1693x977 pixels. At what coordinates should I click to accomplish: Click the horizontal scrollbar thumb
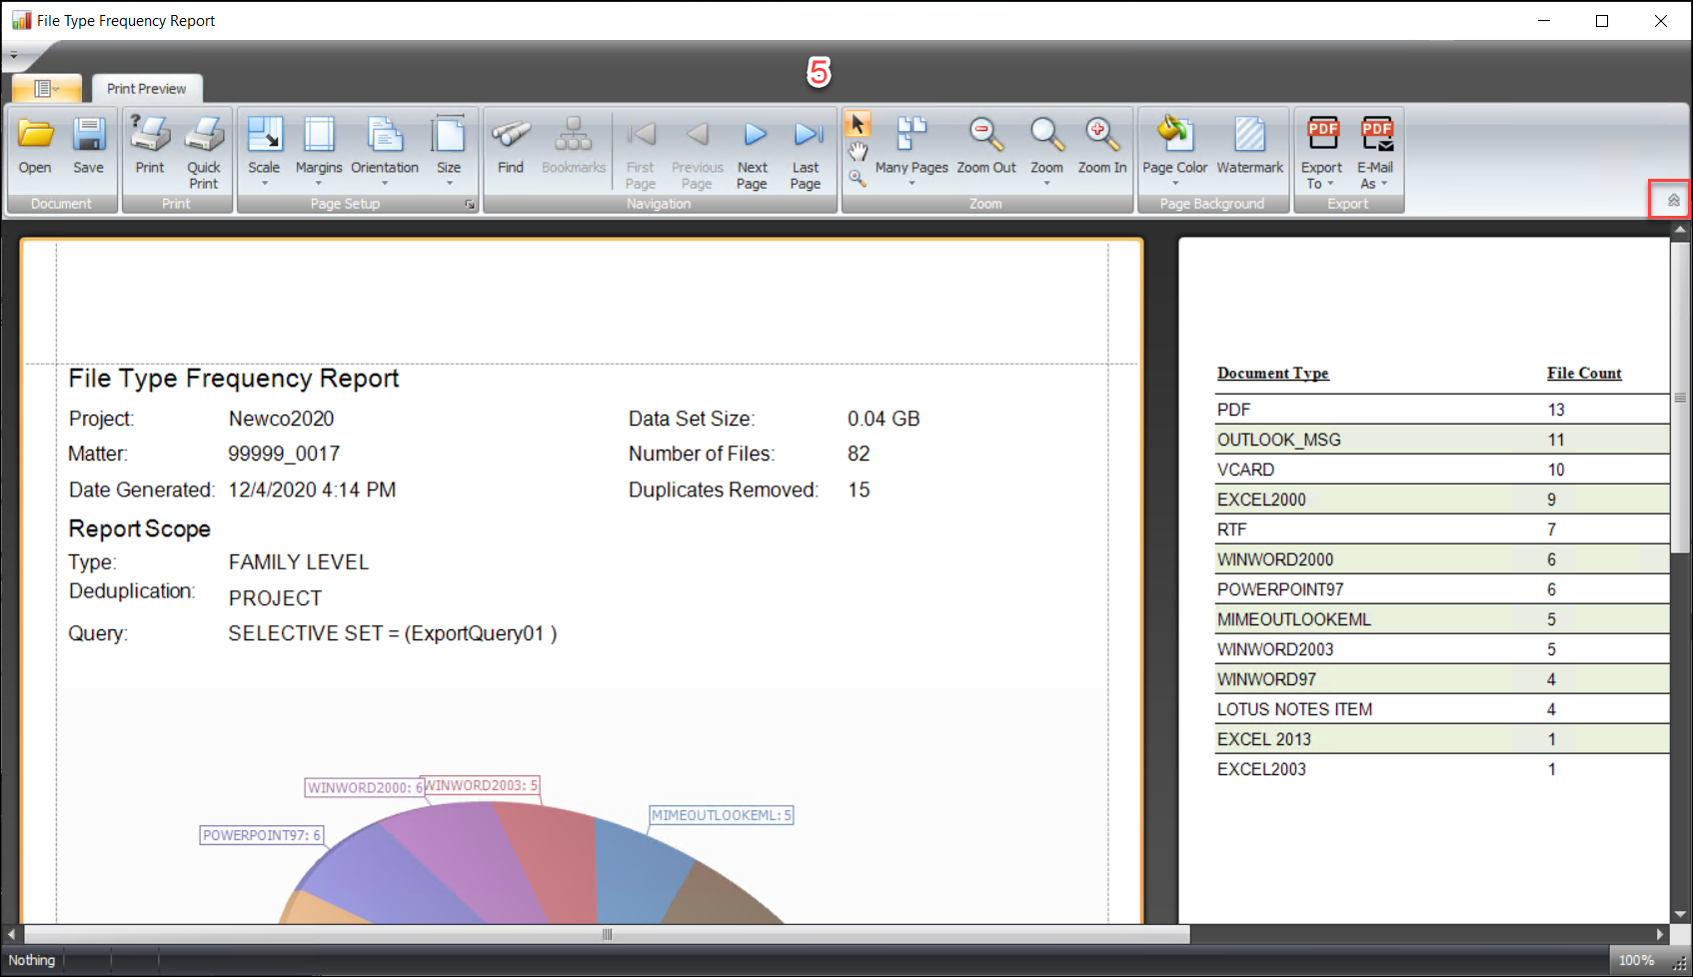606,934
